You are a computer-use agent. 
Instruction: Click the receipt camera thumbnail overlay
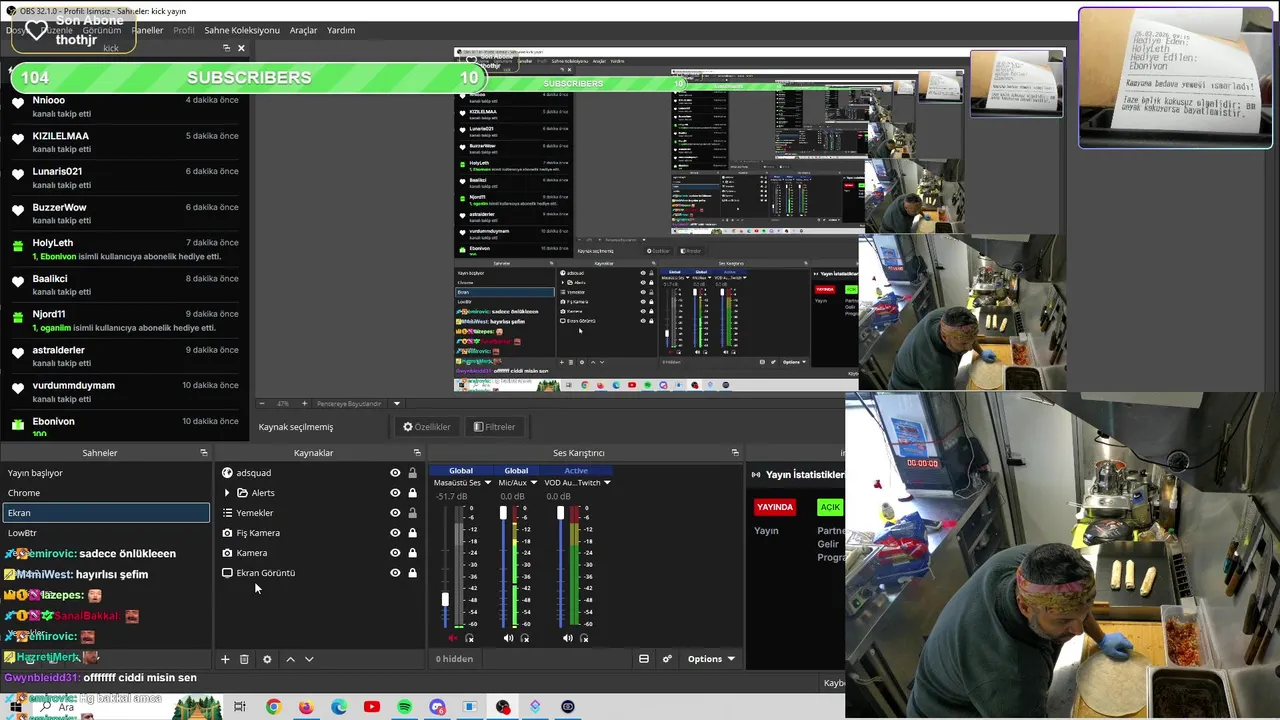coord(1175,78)
